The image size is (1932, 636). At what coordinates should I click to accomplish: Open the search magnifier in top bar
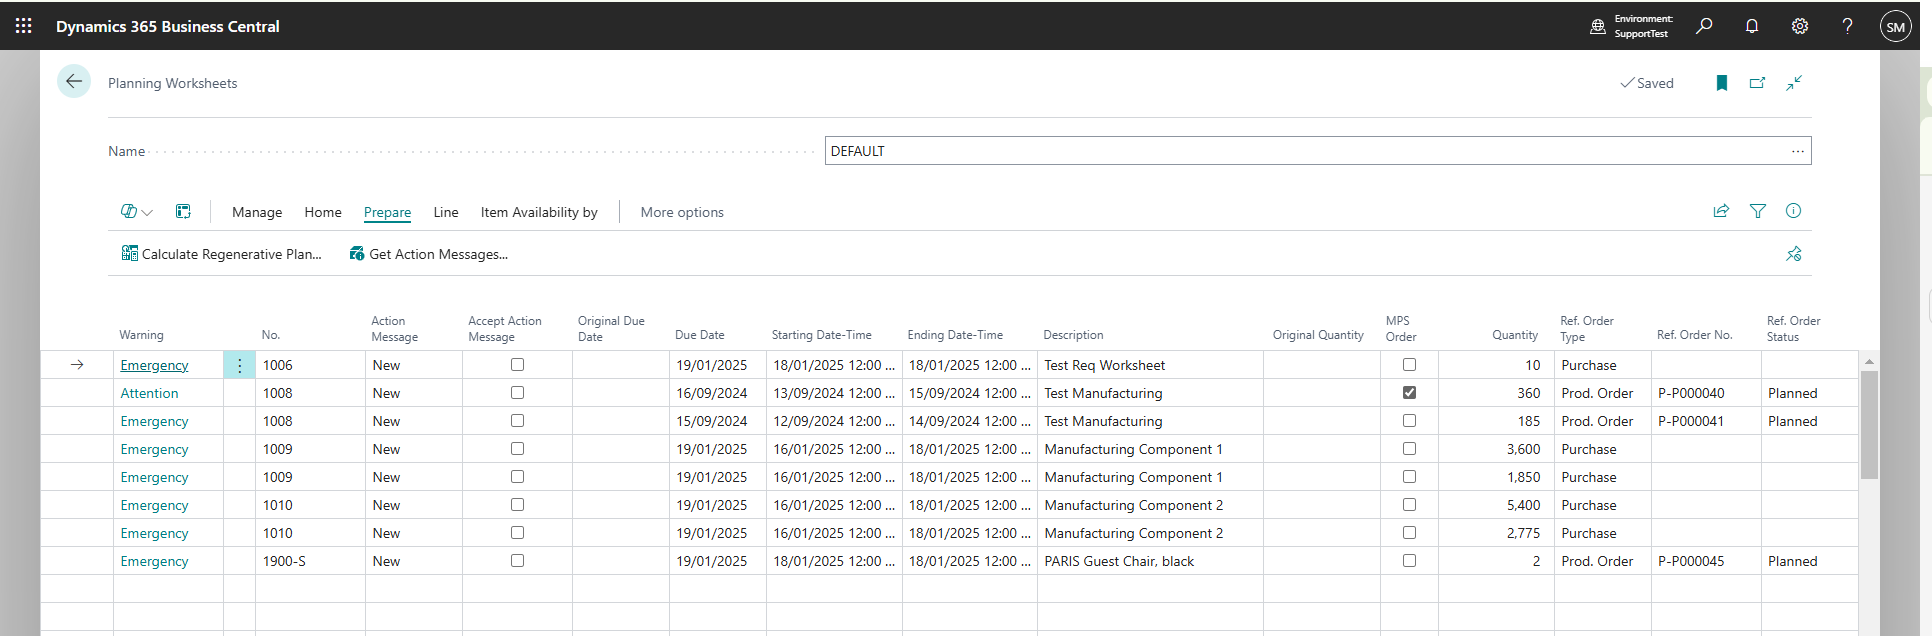coord(1704,26)
